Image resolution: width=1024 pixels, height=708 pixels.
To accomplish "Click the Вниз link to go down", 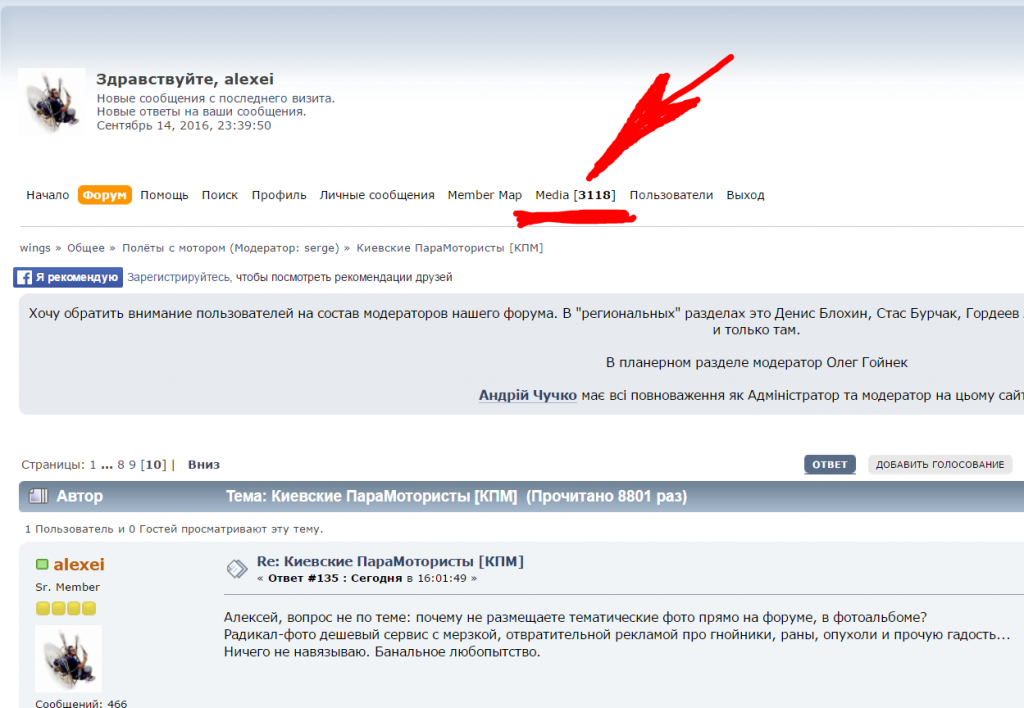I will [x=204, y=464].
